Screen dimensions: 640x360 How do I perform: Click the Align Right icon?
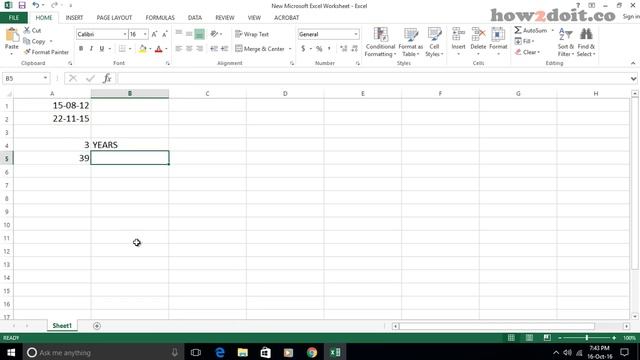click(x=200, y=49)
